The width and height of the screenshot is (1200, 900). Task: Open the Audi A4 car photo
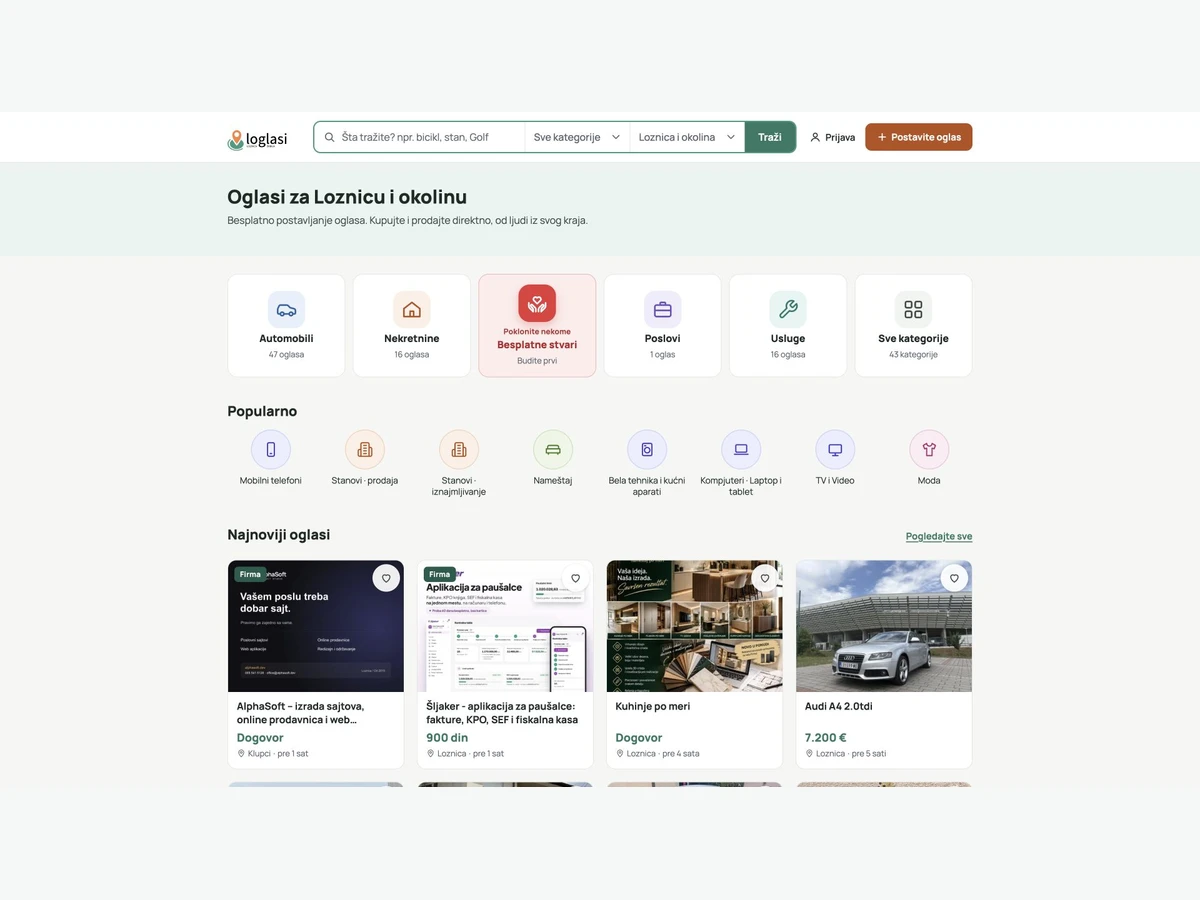[884, 626]
